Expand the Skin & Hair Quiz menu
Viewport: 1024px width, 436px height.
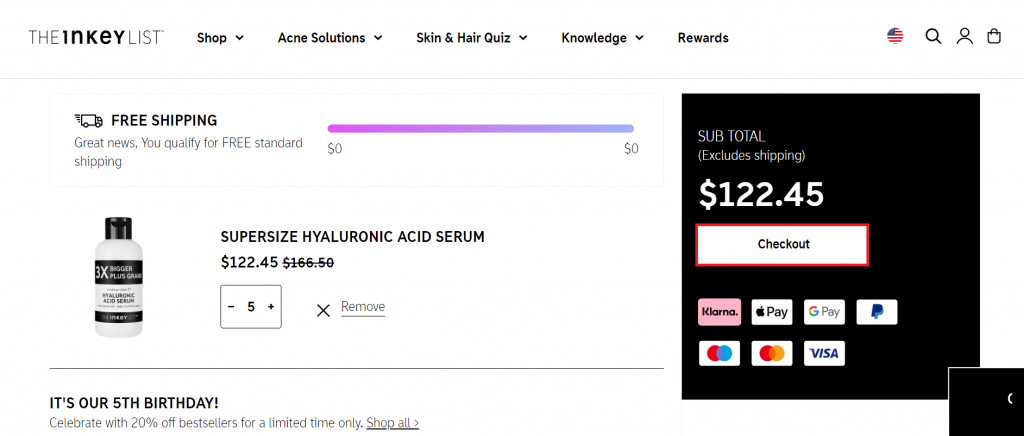pos(472,38)
